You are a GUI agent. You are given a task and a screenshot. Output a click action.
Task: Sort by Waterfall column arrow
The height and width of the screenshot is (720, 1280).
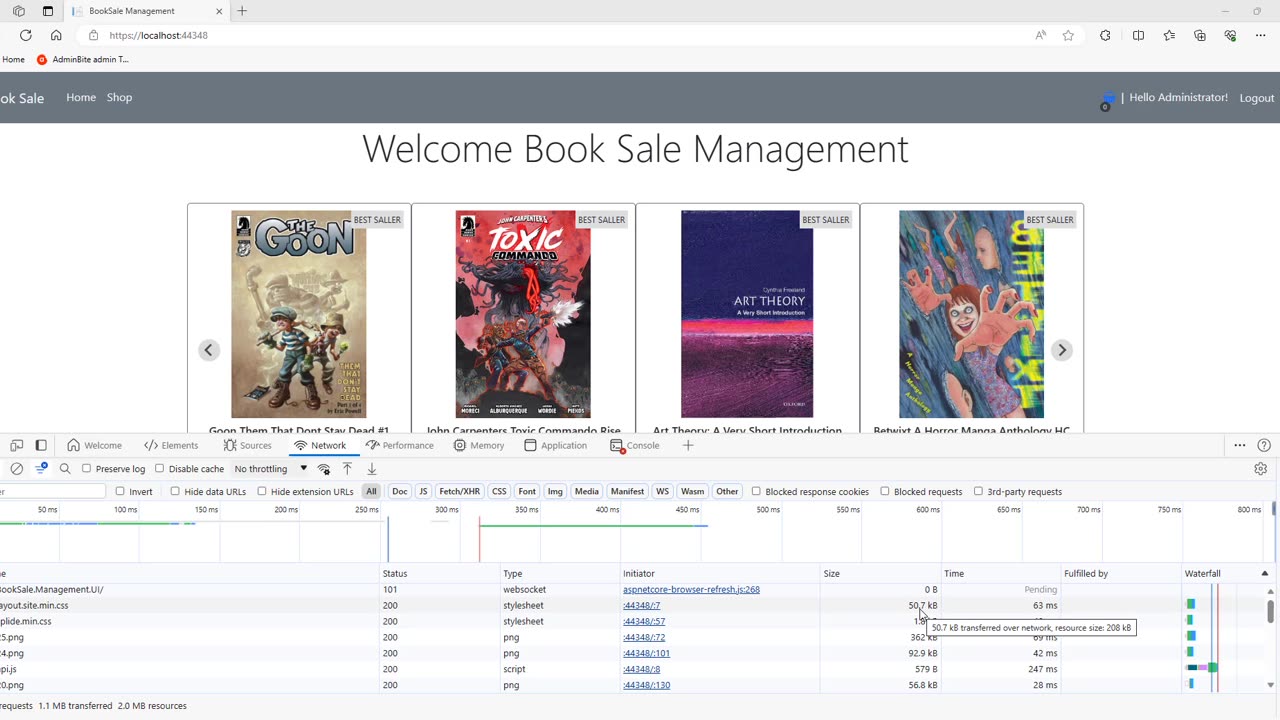pyautogui.click(x=1265, y=574)
